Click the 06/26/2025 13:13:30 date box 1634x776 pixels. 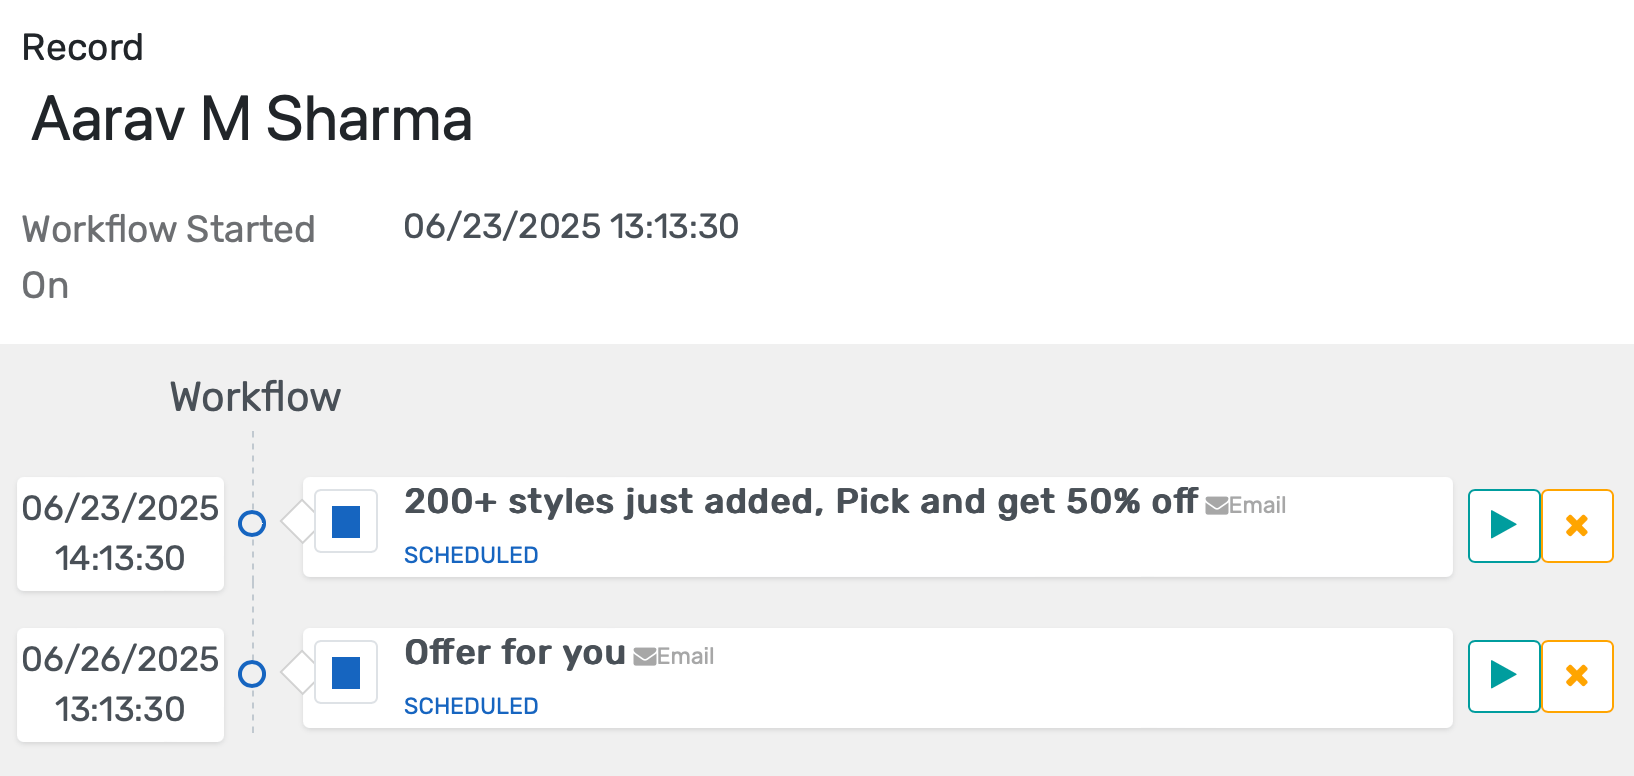[120, 684]
